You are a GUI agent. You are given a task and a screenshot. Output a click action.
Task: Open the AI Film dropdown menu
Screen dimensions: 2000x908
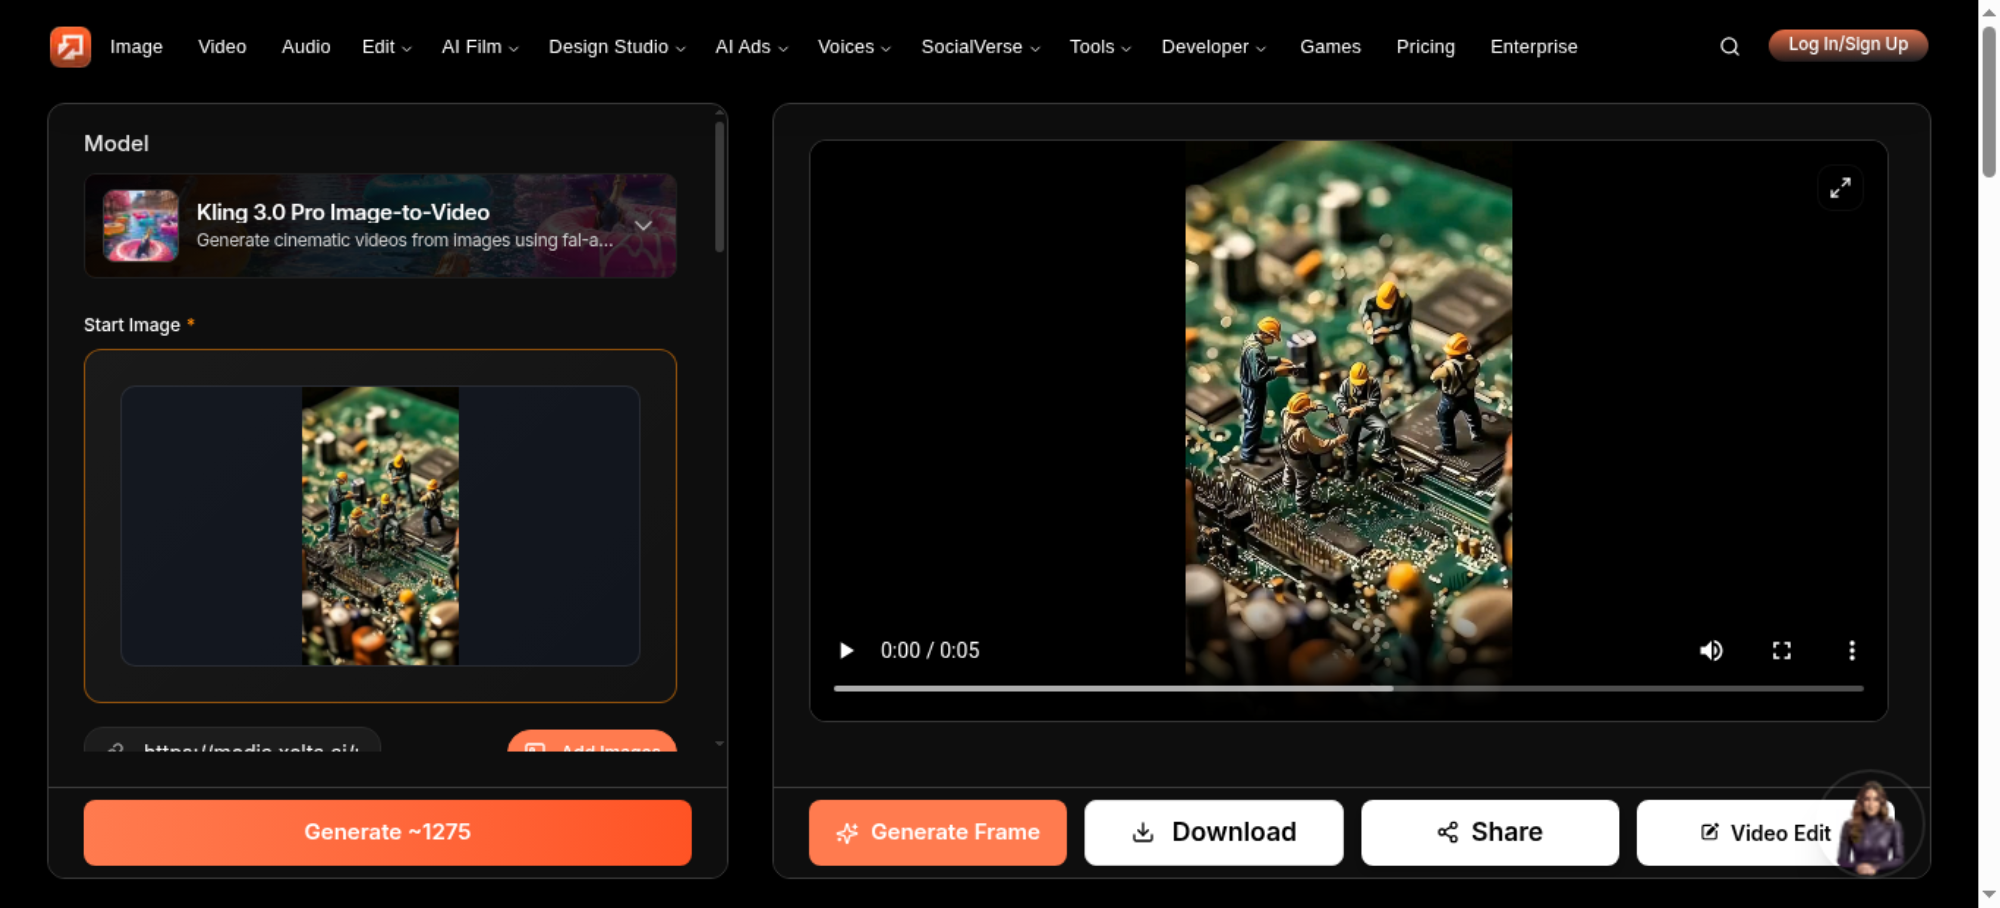480,47
